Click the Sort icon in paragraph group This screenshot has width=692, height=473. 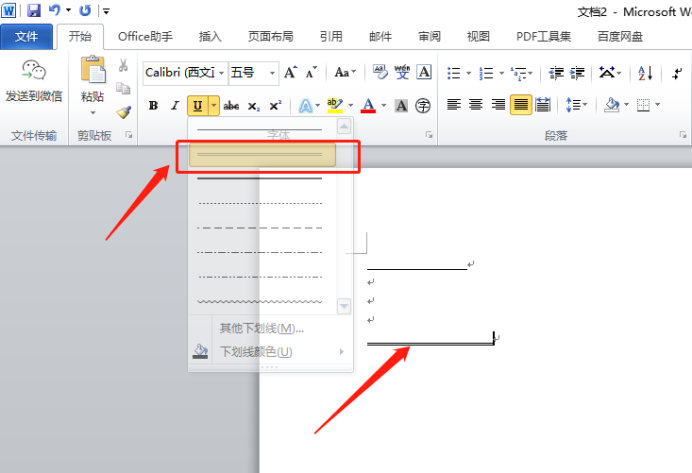645,73
